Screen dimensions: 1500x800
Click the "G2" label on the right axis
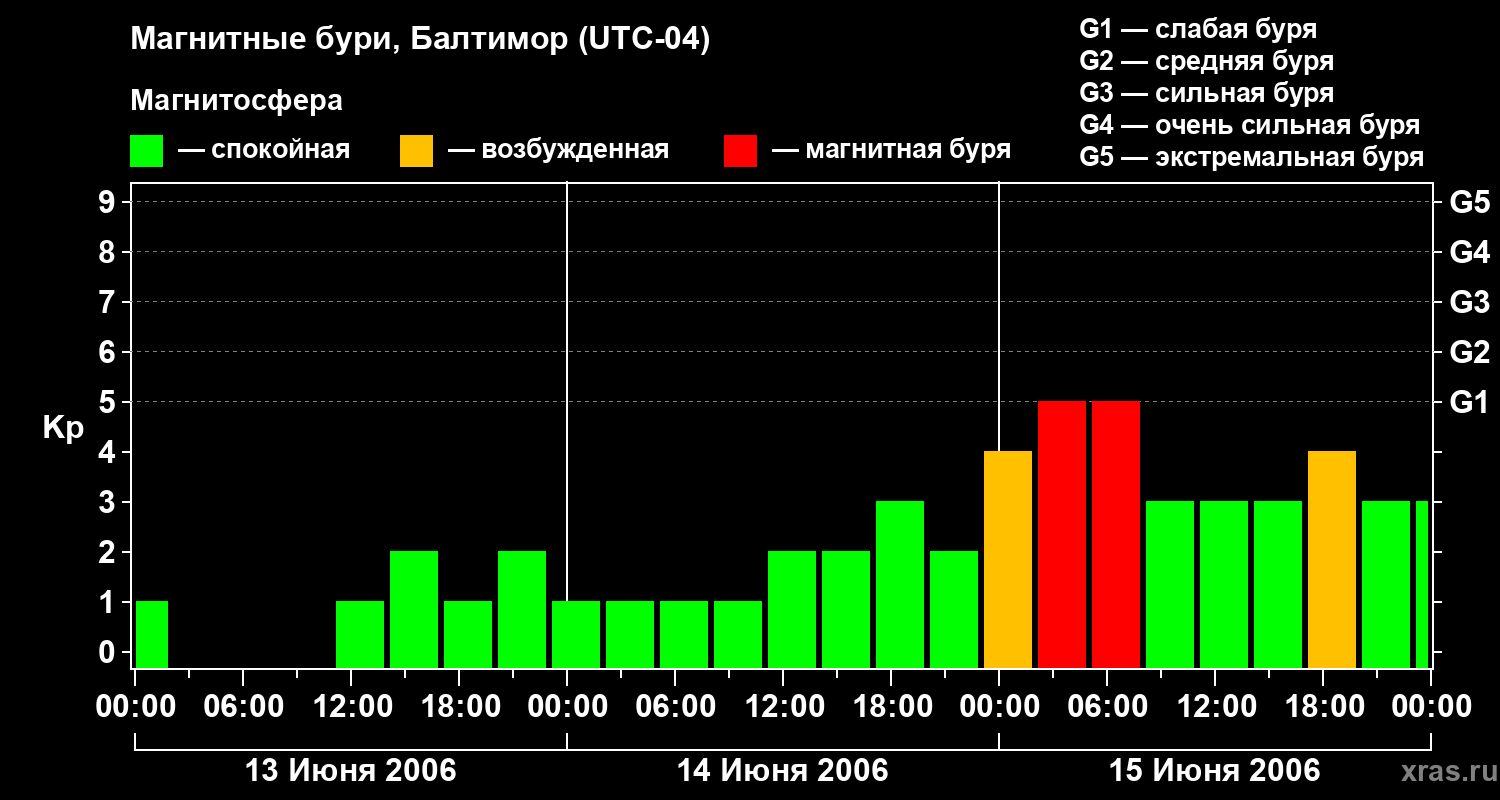point(1469,352)
